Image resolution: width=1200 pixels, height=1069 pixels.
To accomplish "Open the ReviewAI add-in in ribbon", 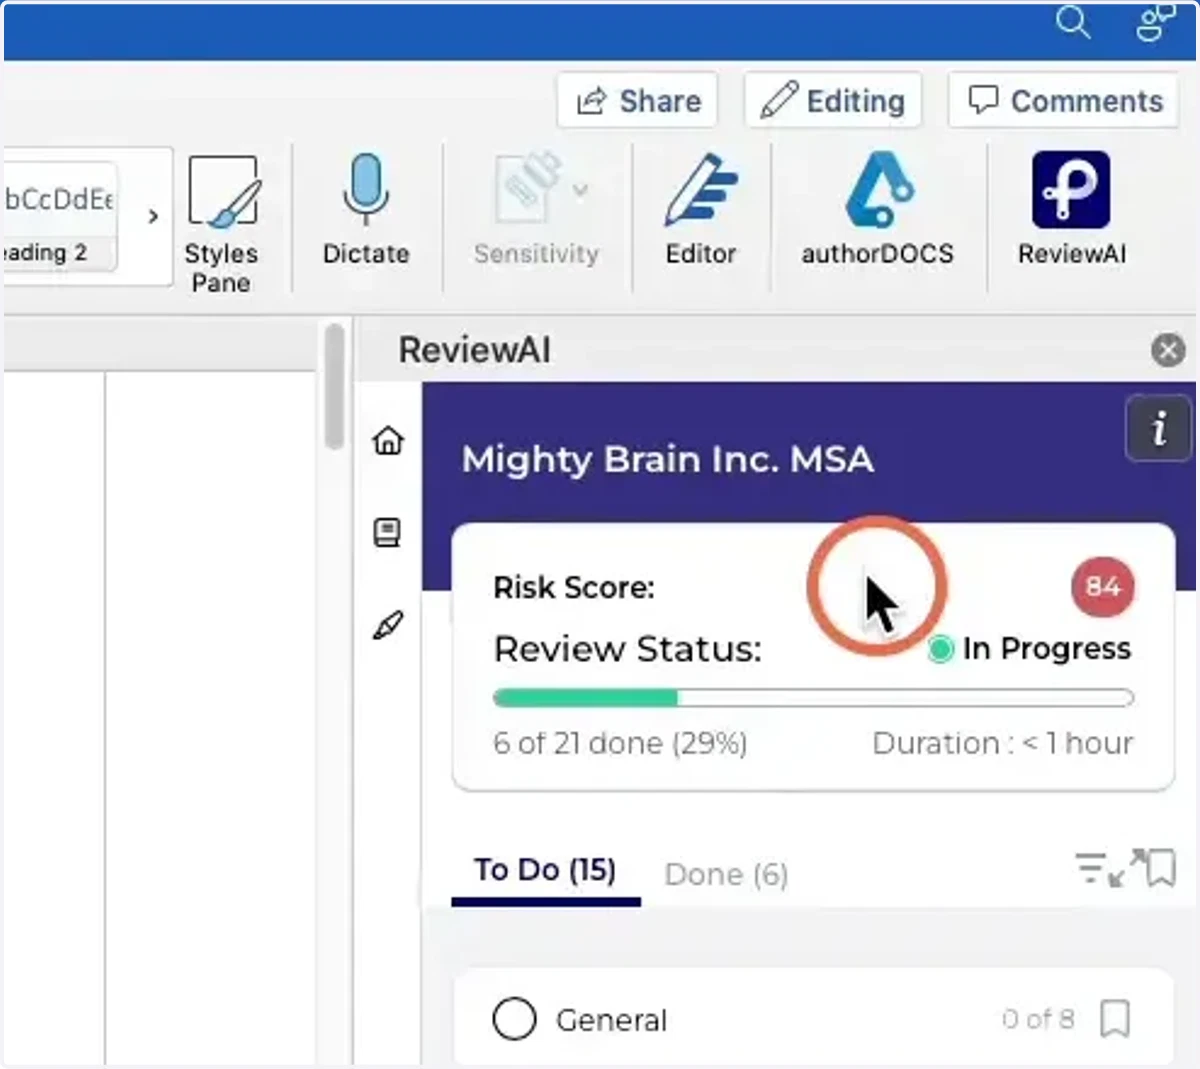I will [x=1072, y=211].
